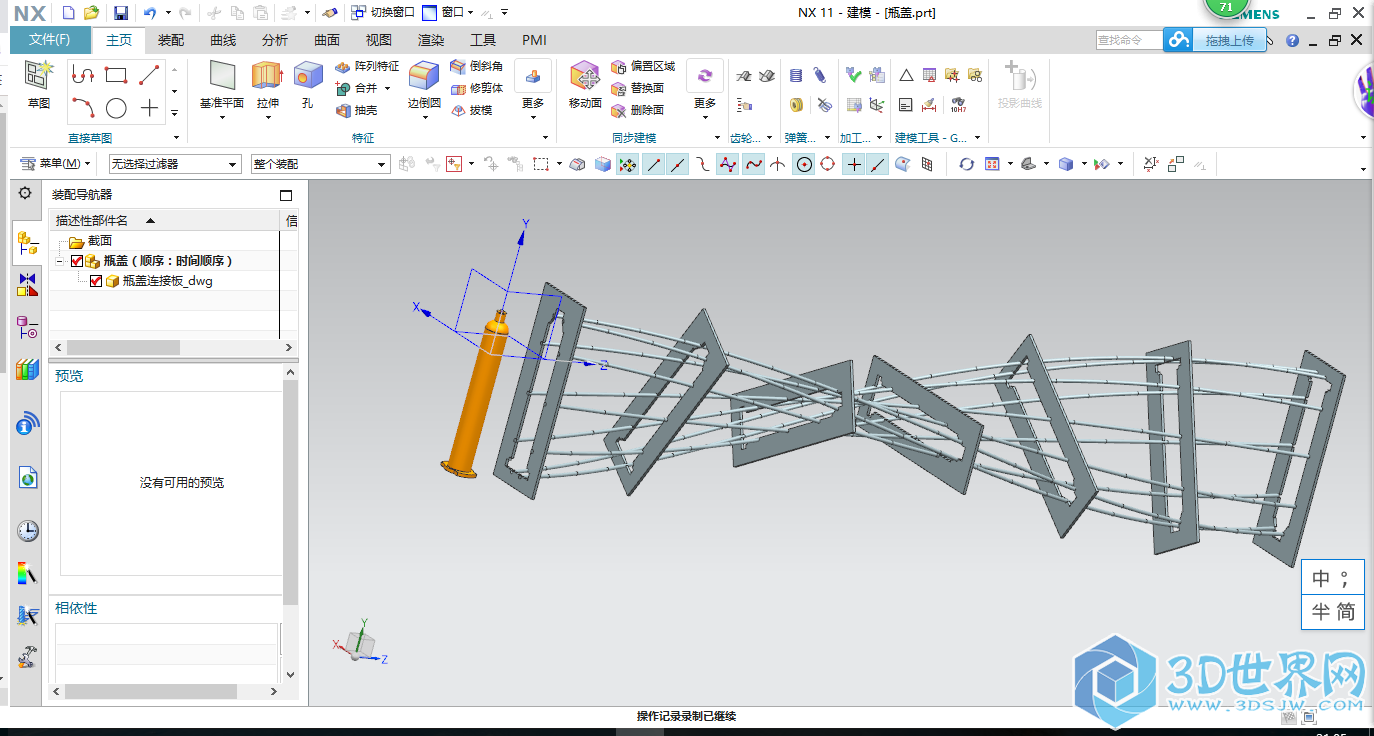
Task: Click the 倒斜角 chamfer tool
Action: point(476,66)
